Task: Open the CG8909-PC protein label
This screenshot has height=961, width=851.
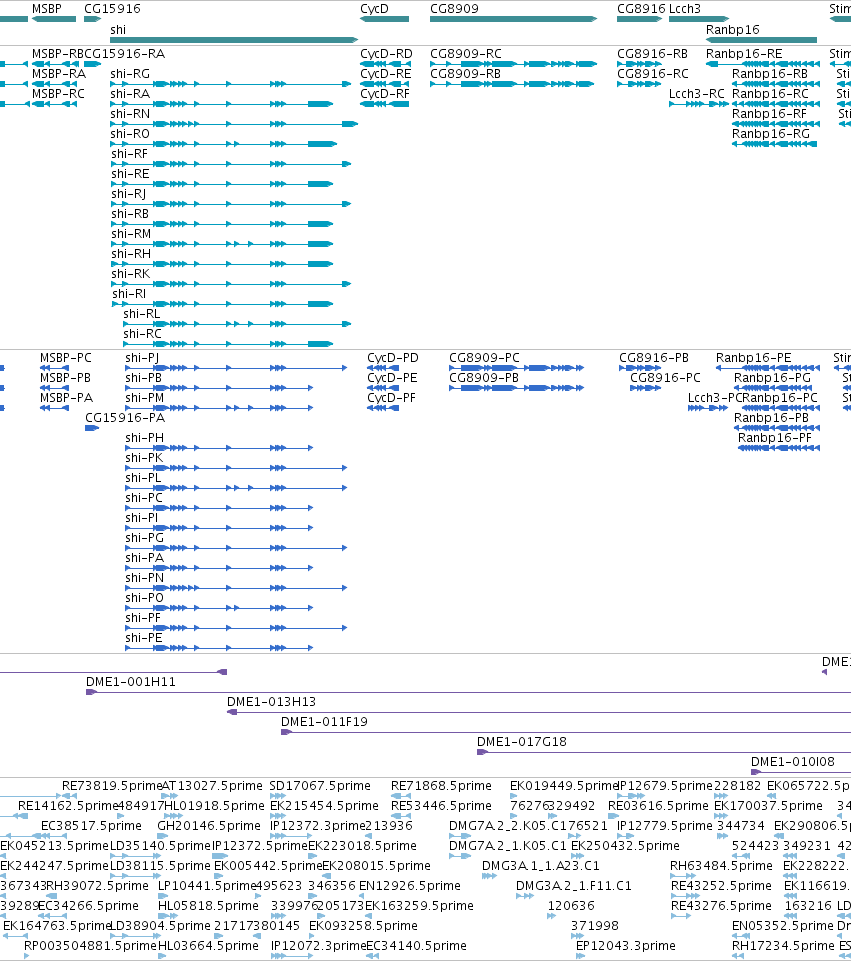Action: 484,358
